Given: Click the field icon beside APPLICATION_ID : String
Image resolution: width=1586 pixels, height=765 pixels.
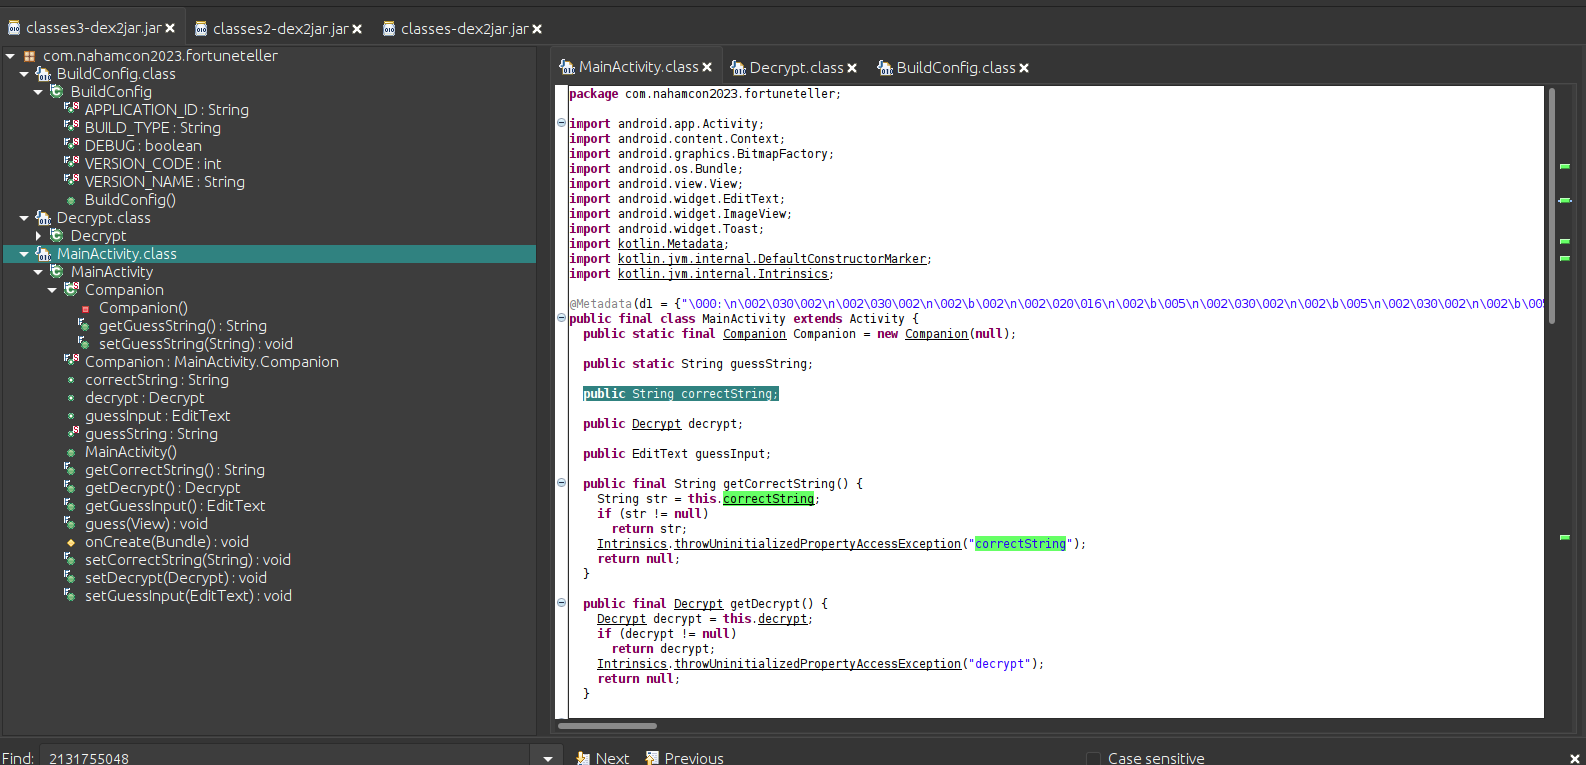Looking at the screenshot, I should coord(71,110).
